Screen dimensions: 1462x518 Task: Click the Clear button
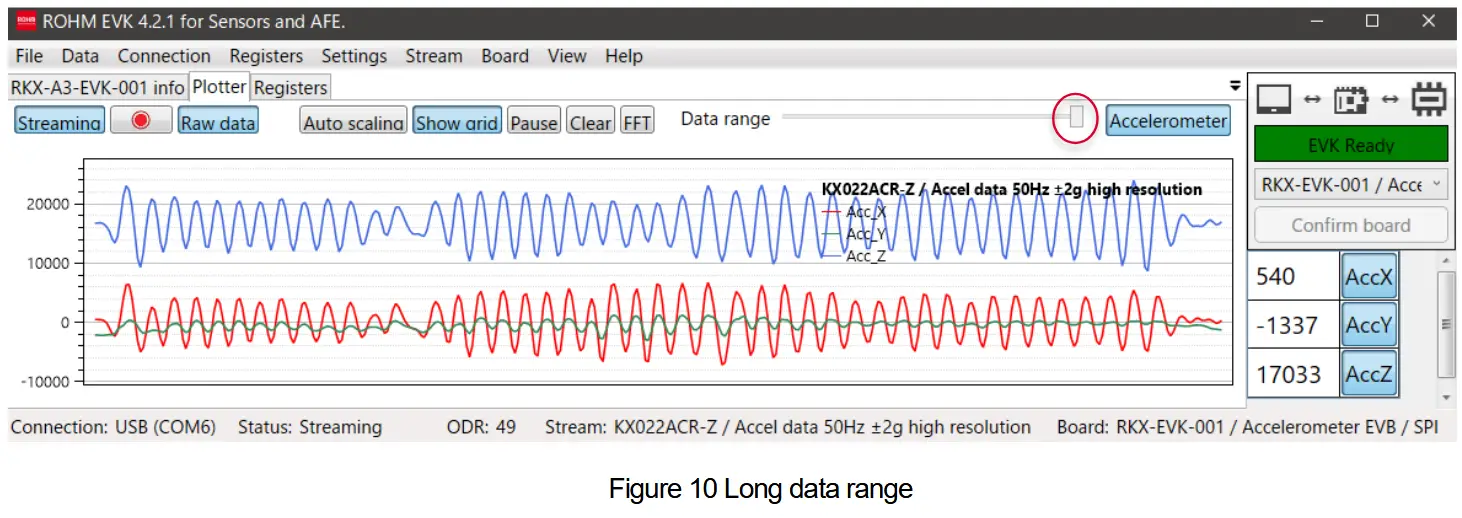pos(590,122)
